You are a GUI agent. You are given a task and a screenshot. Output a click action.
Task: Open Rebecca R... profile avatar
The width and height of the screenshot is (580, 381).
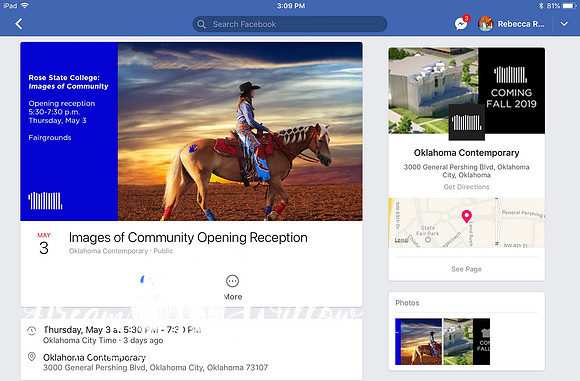click(485, 24)
